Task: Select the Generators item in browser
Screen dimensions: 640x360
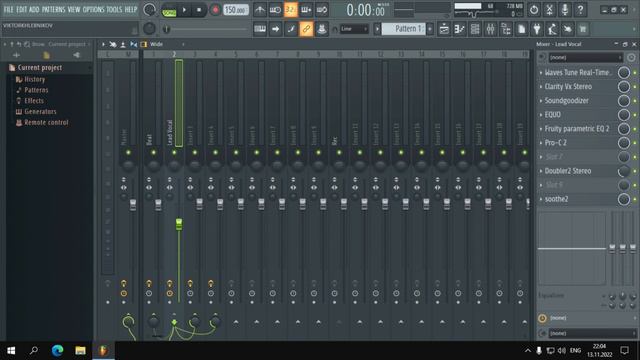Action: (40, 111)
